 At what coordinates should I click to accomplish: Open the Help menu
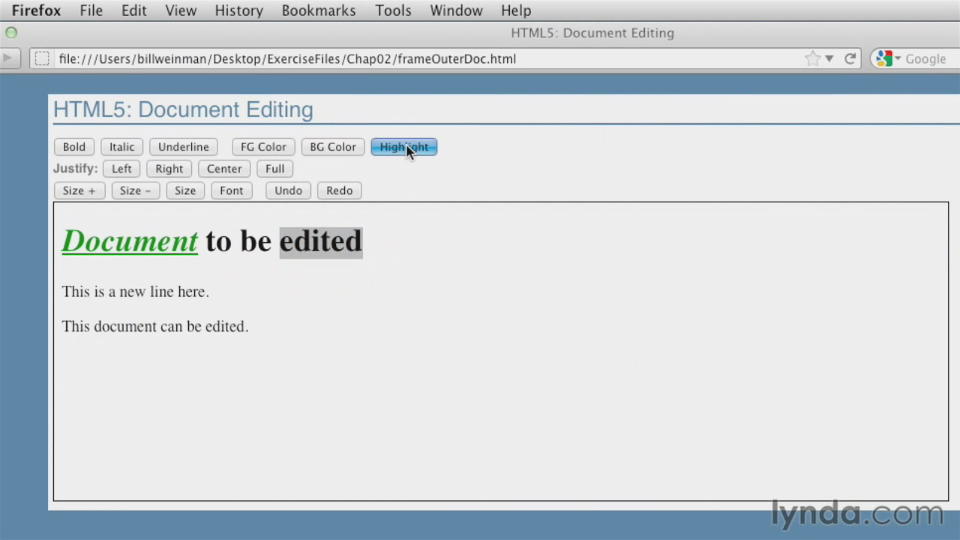pyautogui.click(x=516, y=10)
